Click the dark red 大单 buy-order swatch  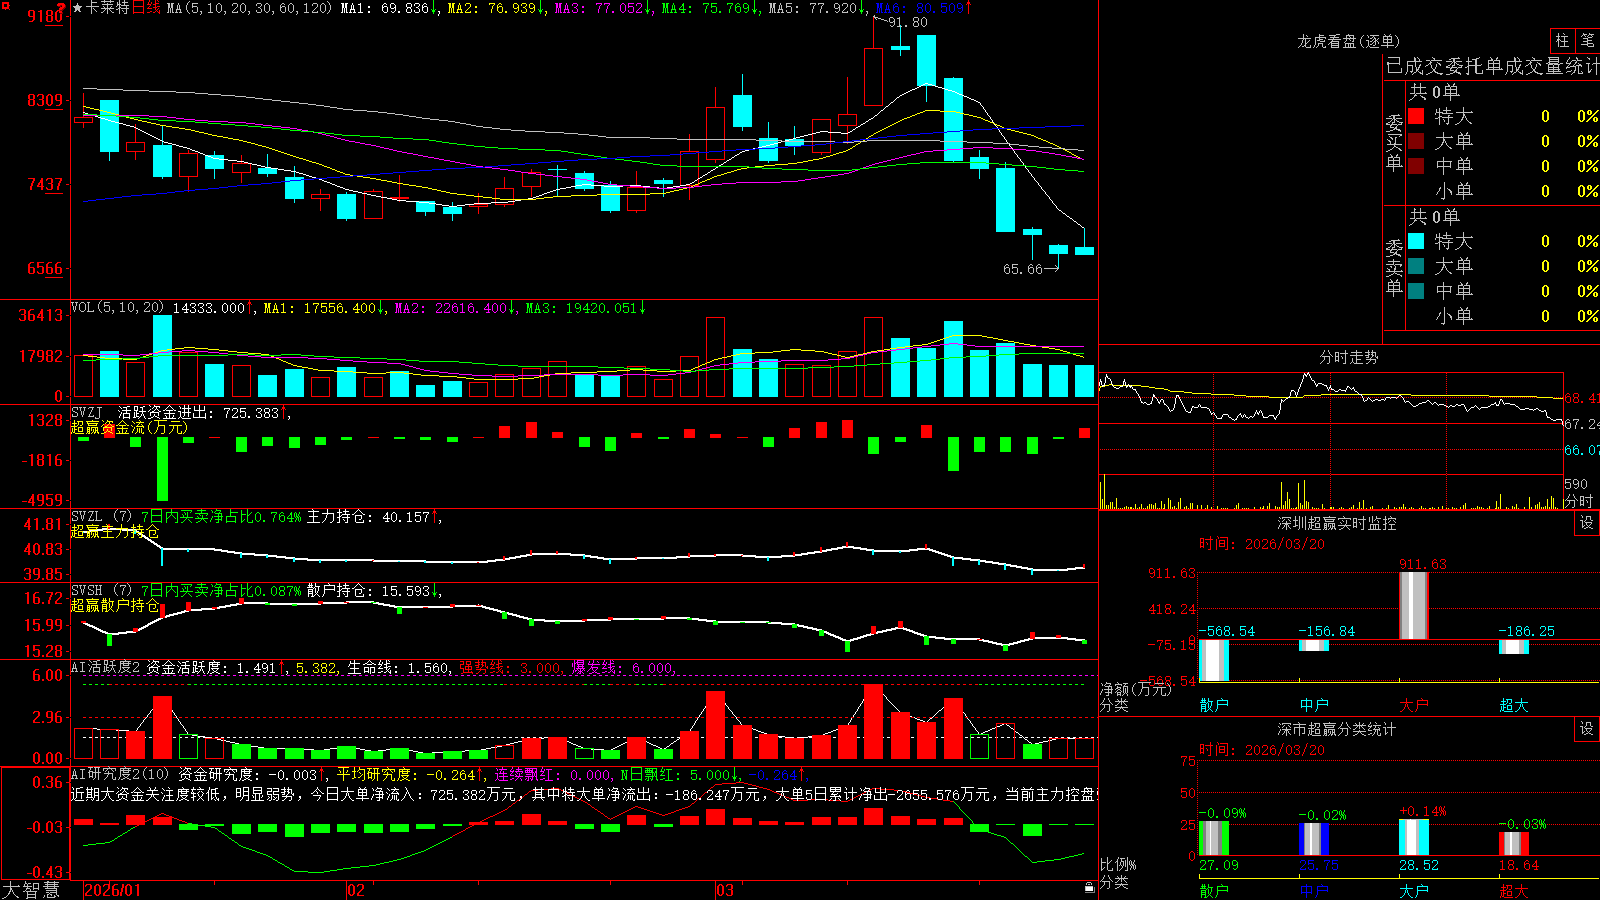1416,141
